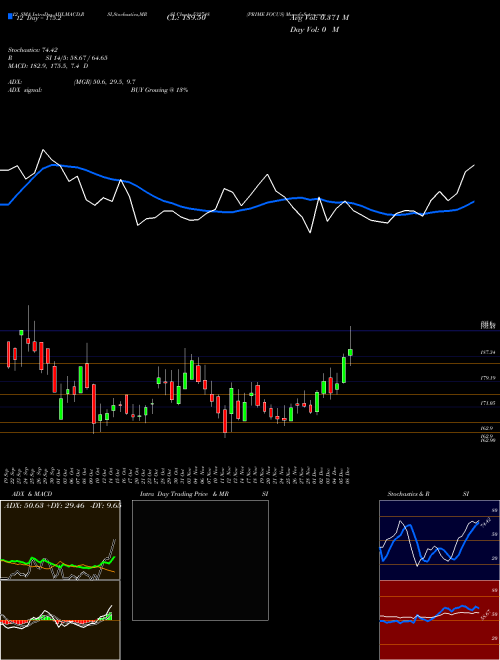Select the 'SI 14/3: 58.67 / 64.63' value
The image size is (500, 660).
77,58
